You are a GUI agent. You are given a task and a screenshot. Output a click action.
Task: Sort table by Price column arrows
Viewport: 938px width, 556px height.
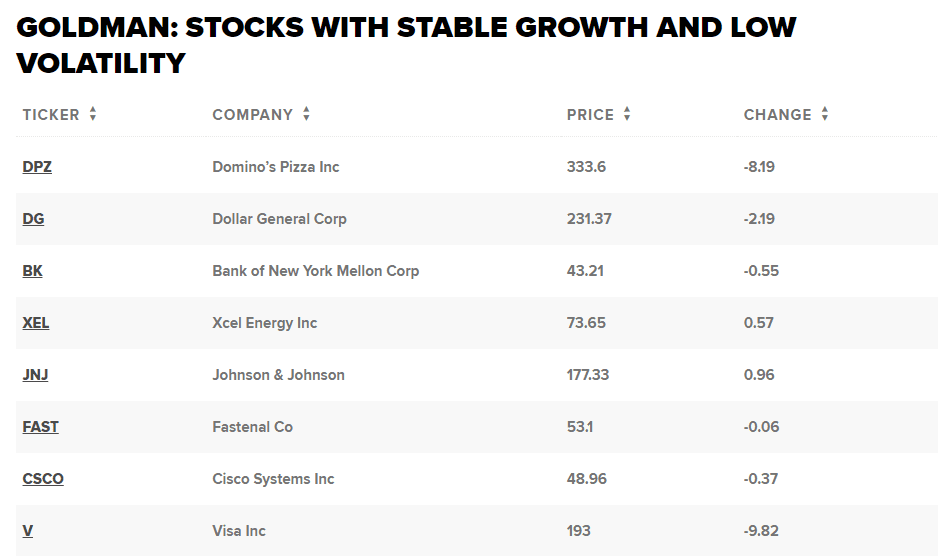[x=627, y=114]
